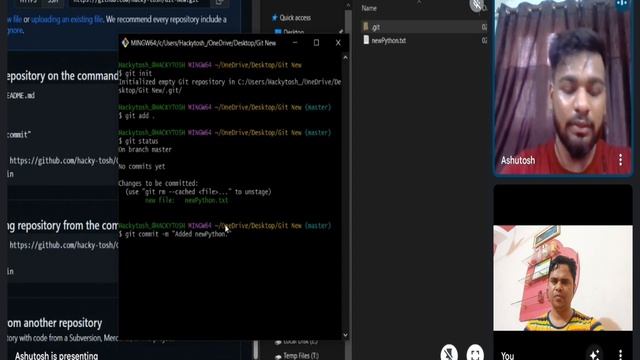This screenshot has height=360, width=640.
Task: Minimize the MINGW64 terminal window
Action: tap(295, 42)
